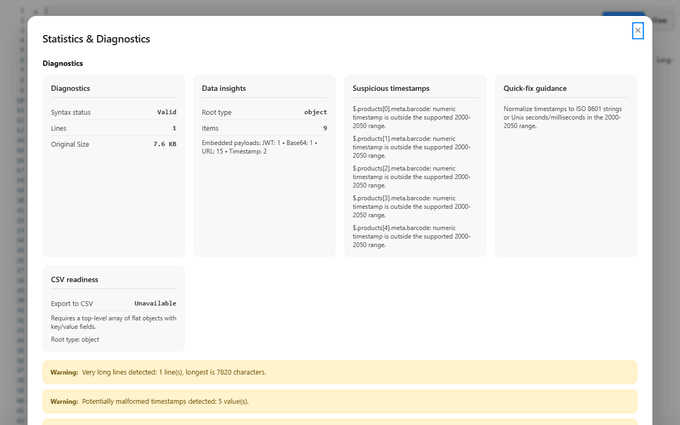Select the 'Quick-fix guidance' card title
Image resolution: width=680 pixels, height=425 pixels.
[x=535, y=88]
